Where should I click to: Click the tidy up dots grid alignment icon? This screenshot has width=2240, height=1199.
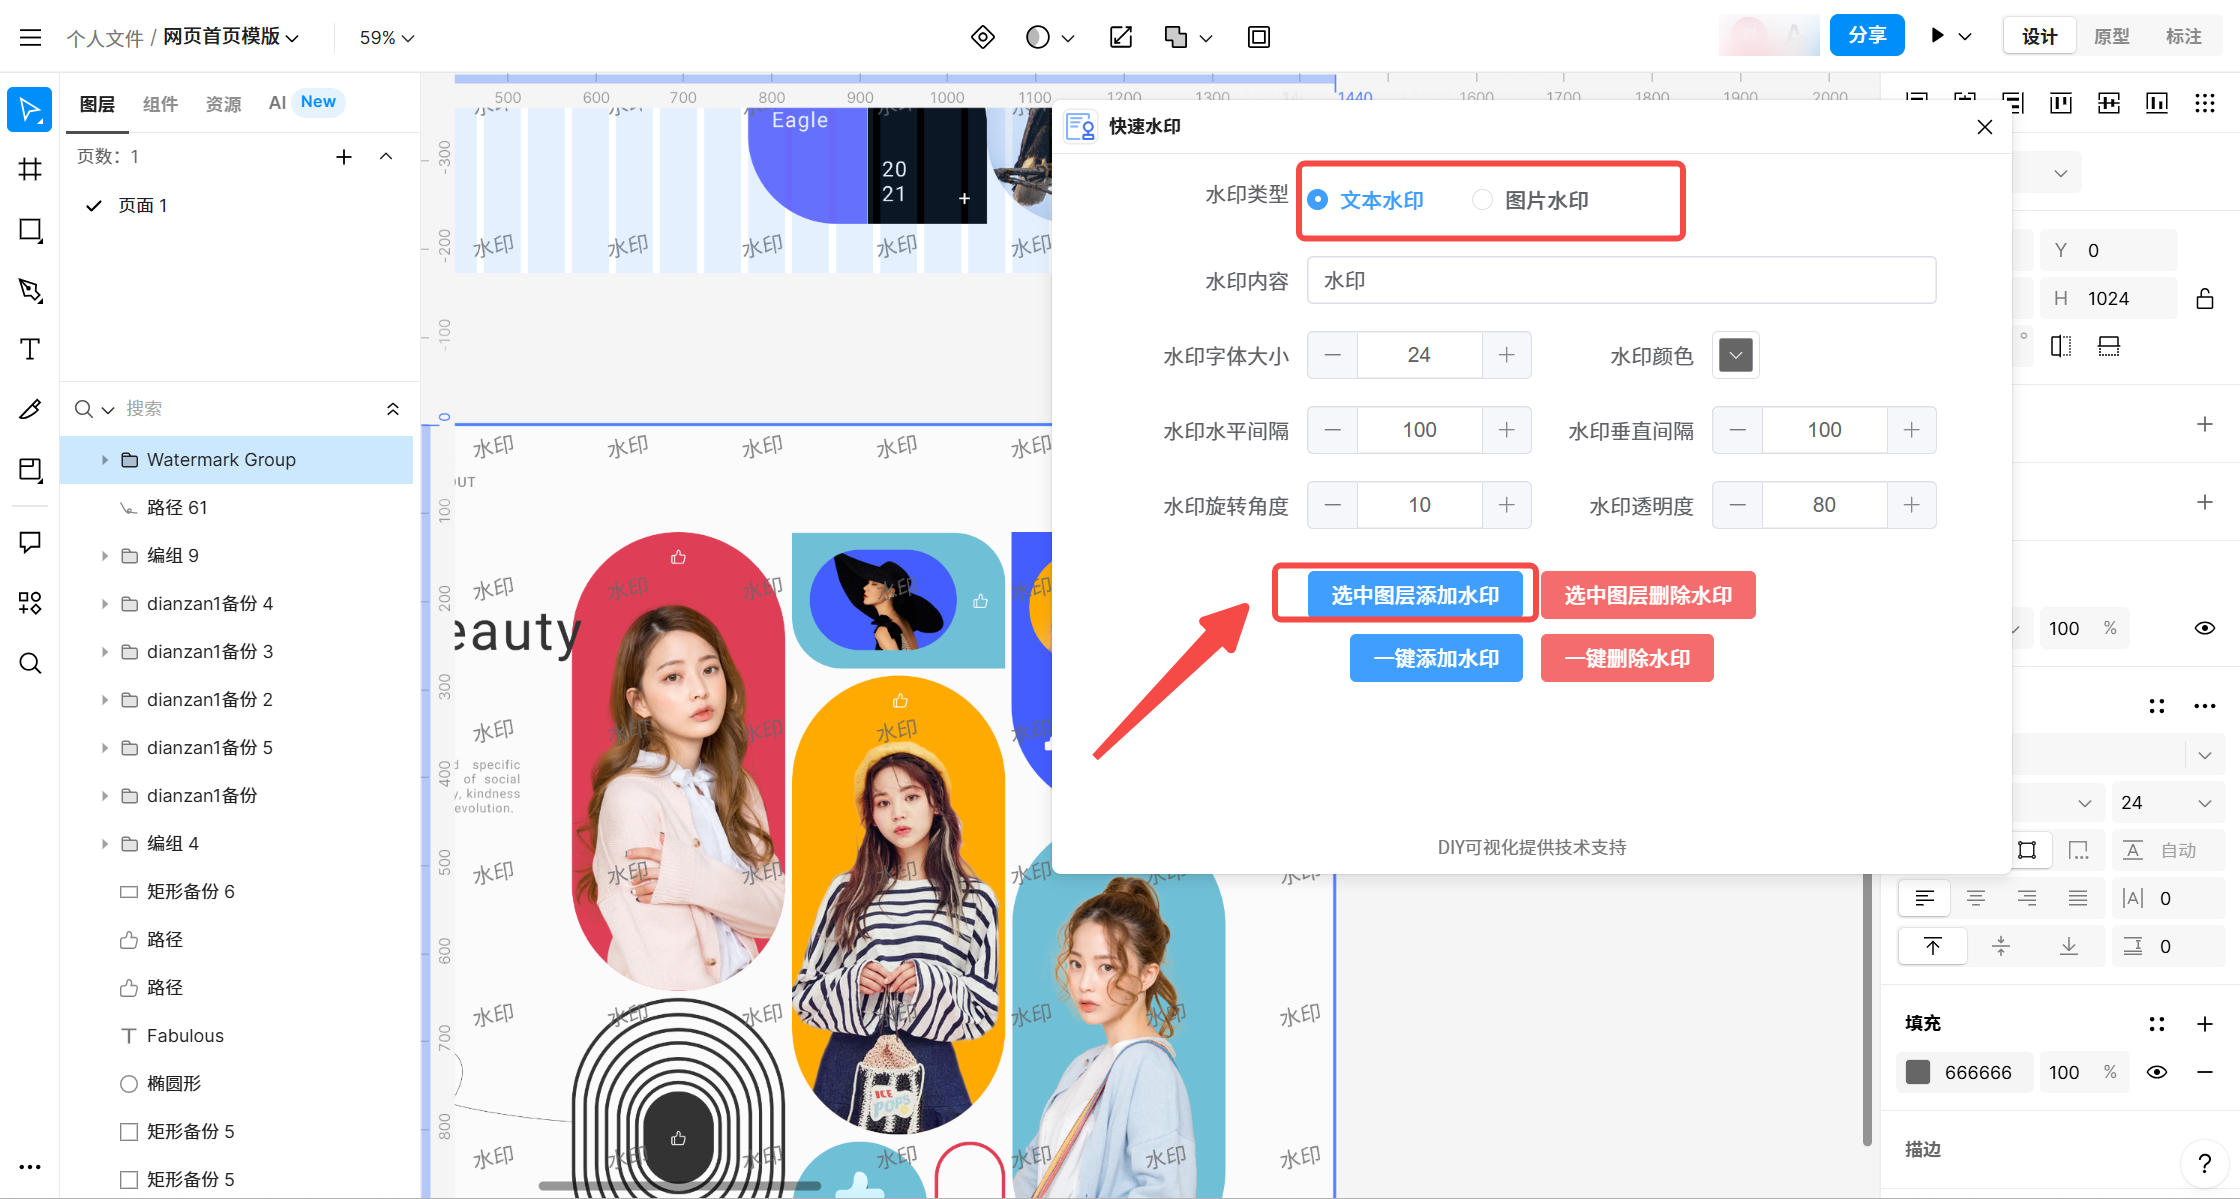click(x=2205, y=103)
